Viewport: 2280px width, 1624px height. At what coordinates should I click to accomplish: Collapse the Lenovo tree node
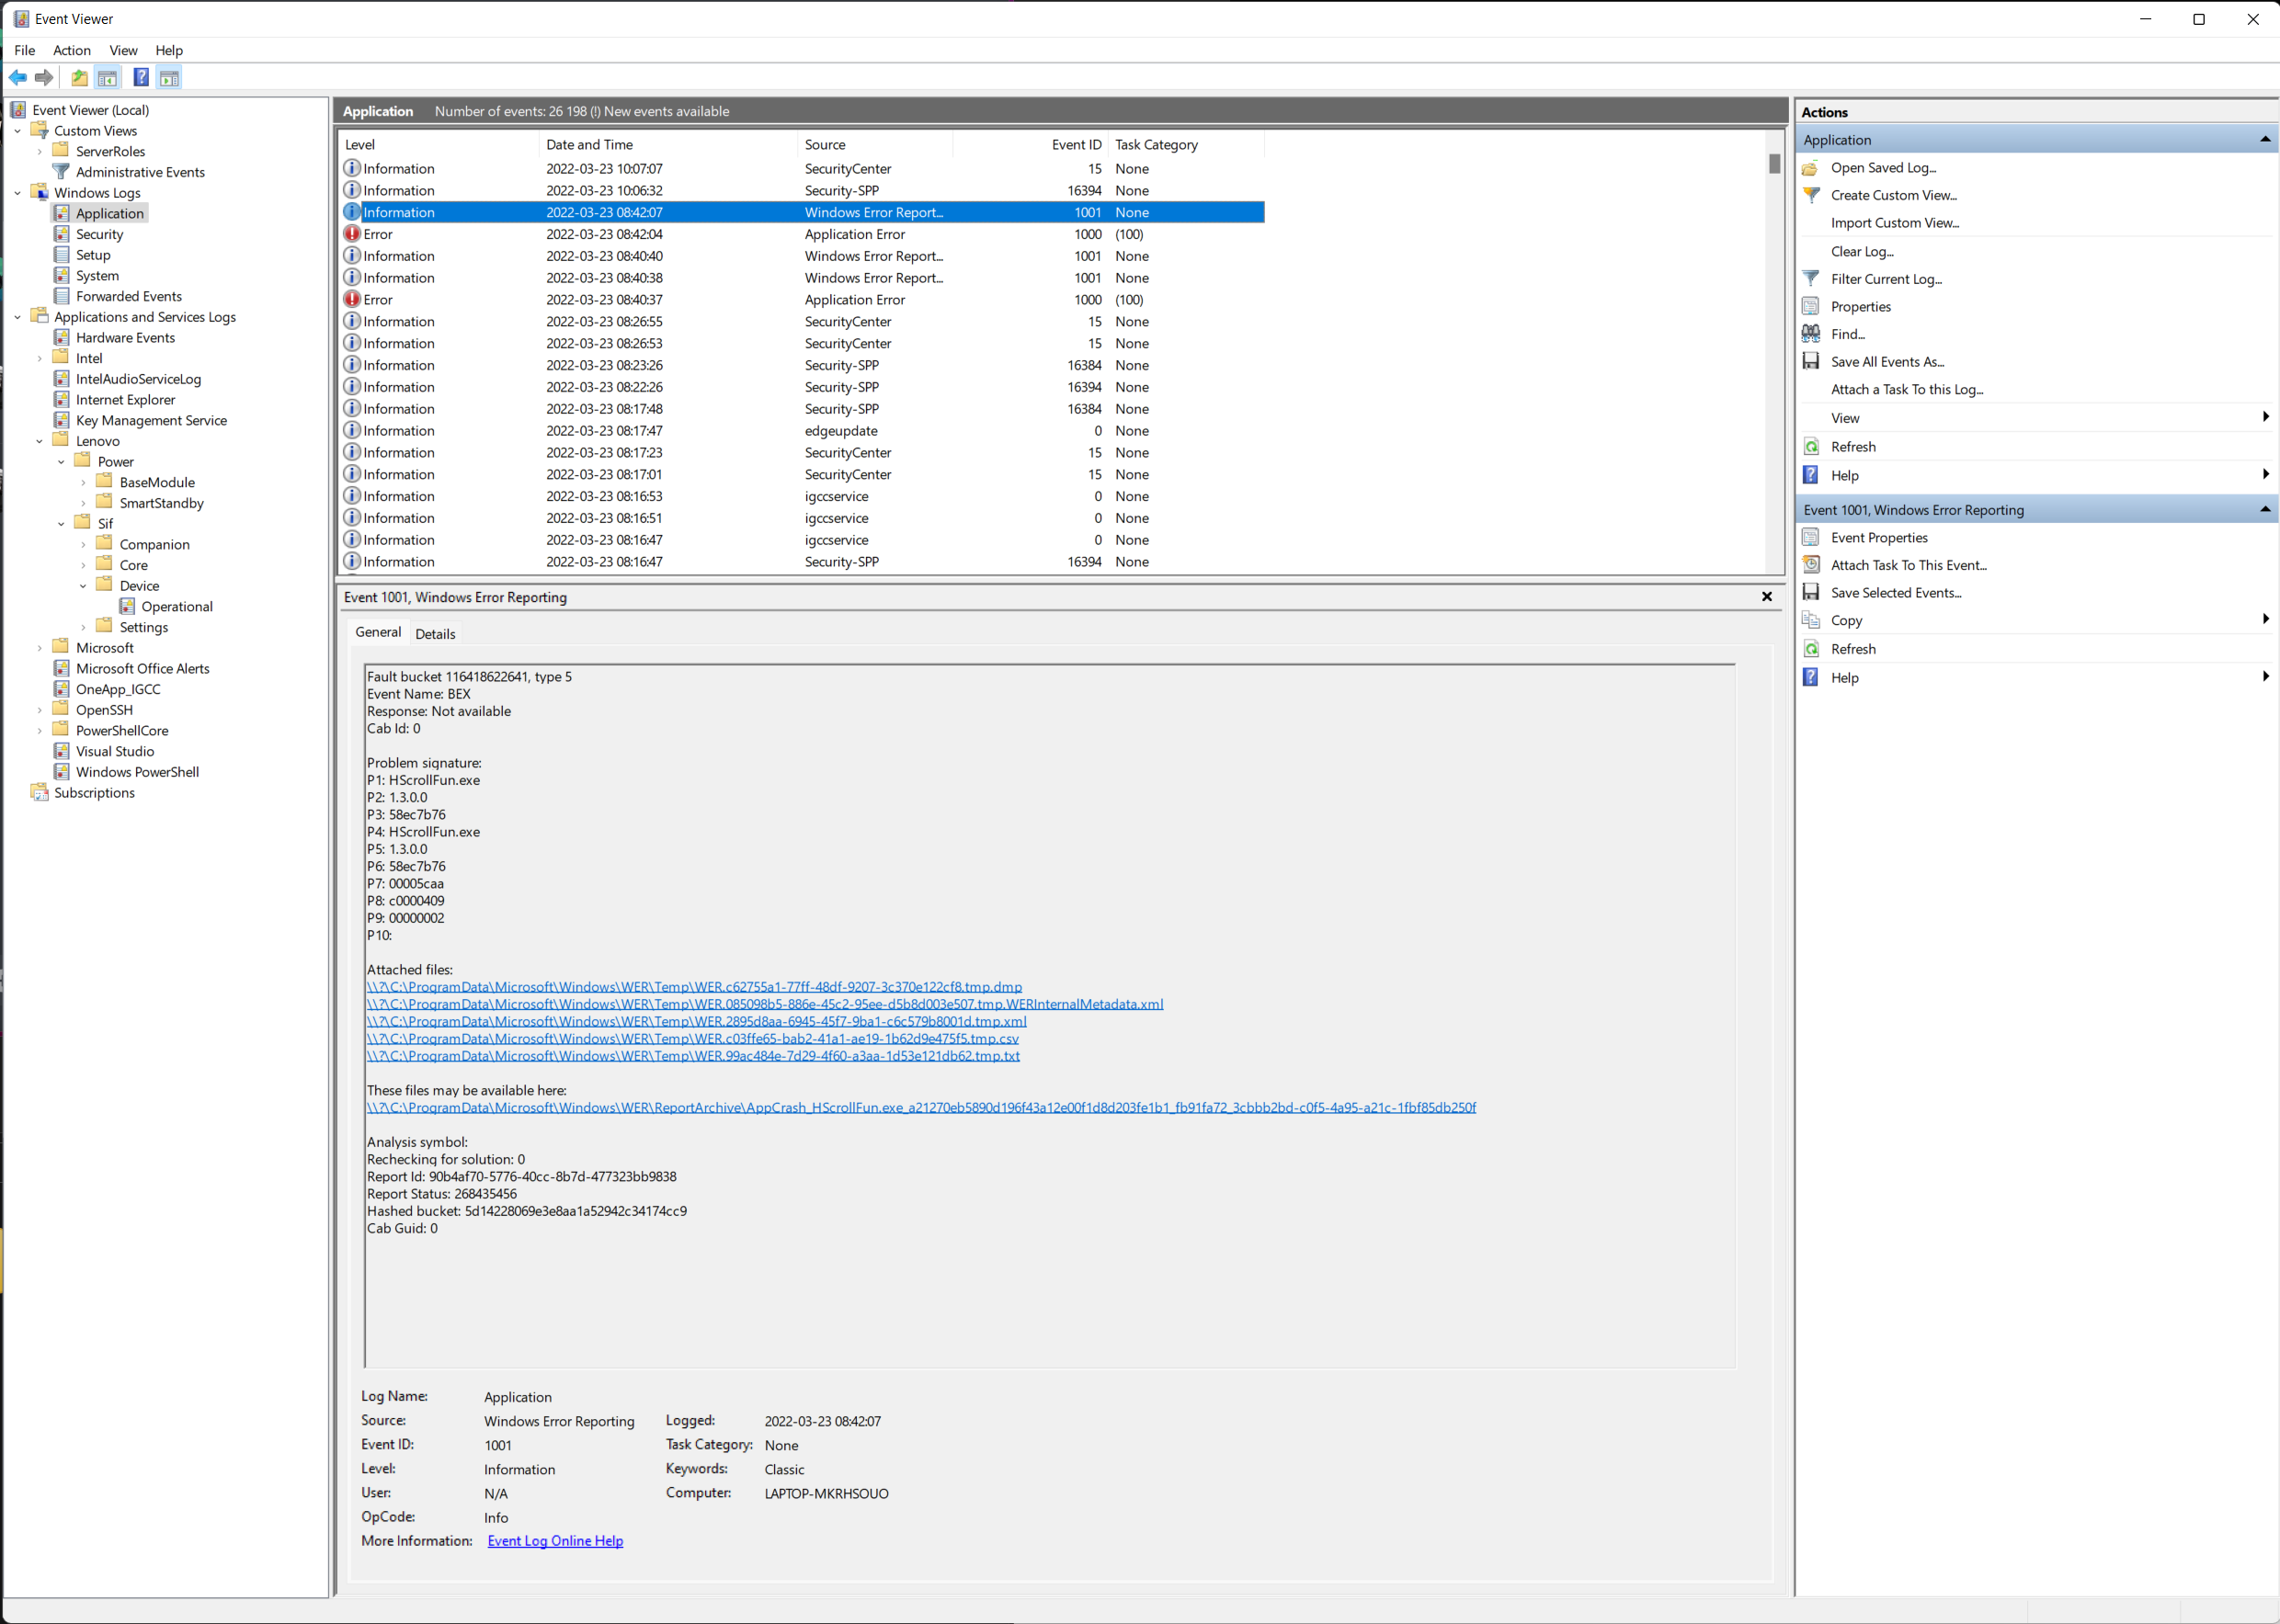point(39,440)
